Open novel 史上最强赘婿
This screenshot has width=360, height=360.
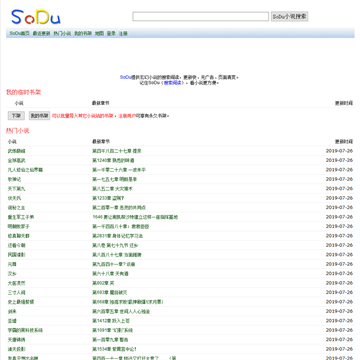tap(21, 302)
